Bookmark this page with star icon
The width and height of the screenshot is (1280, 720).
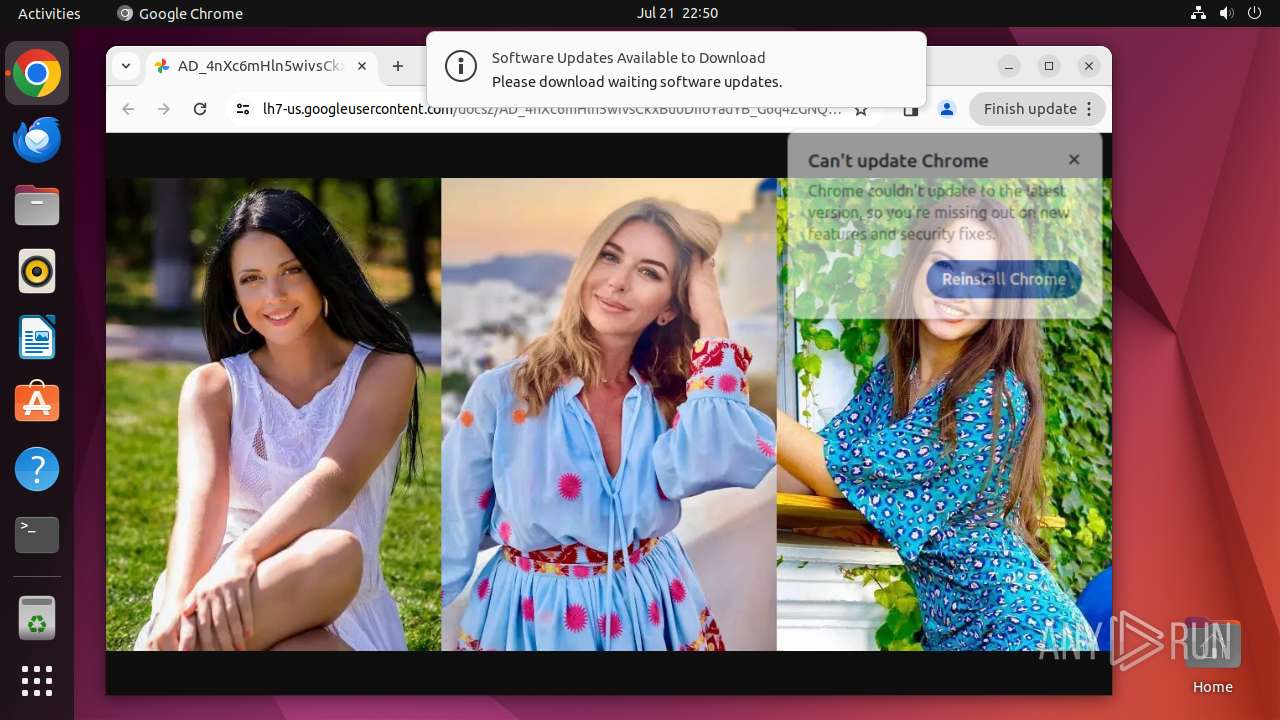pos(861,109)
